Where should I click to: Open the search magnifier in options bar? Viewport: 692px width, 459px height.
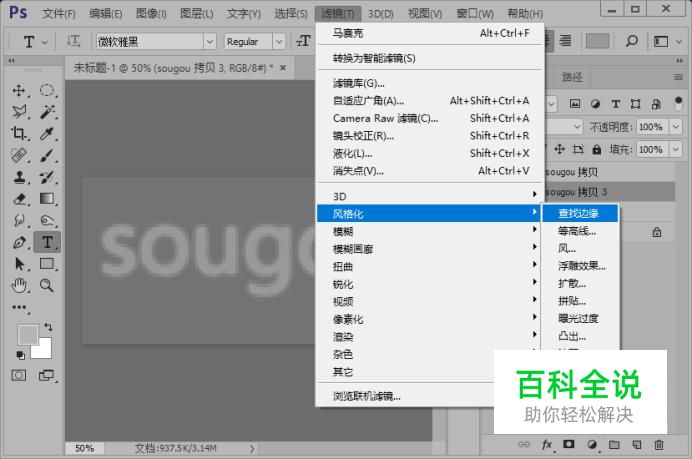(x=632, y=41)
